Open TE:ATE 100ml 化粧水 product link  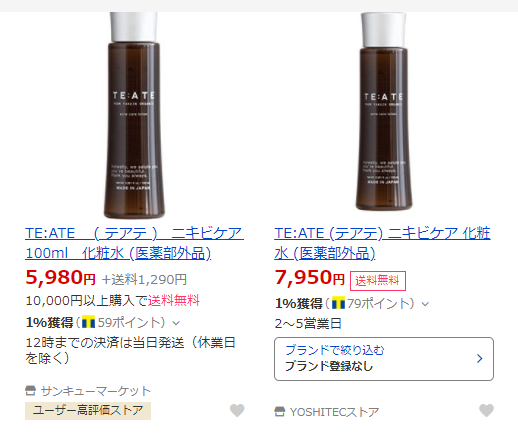[134, 243]
